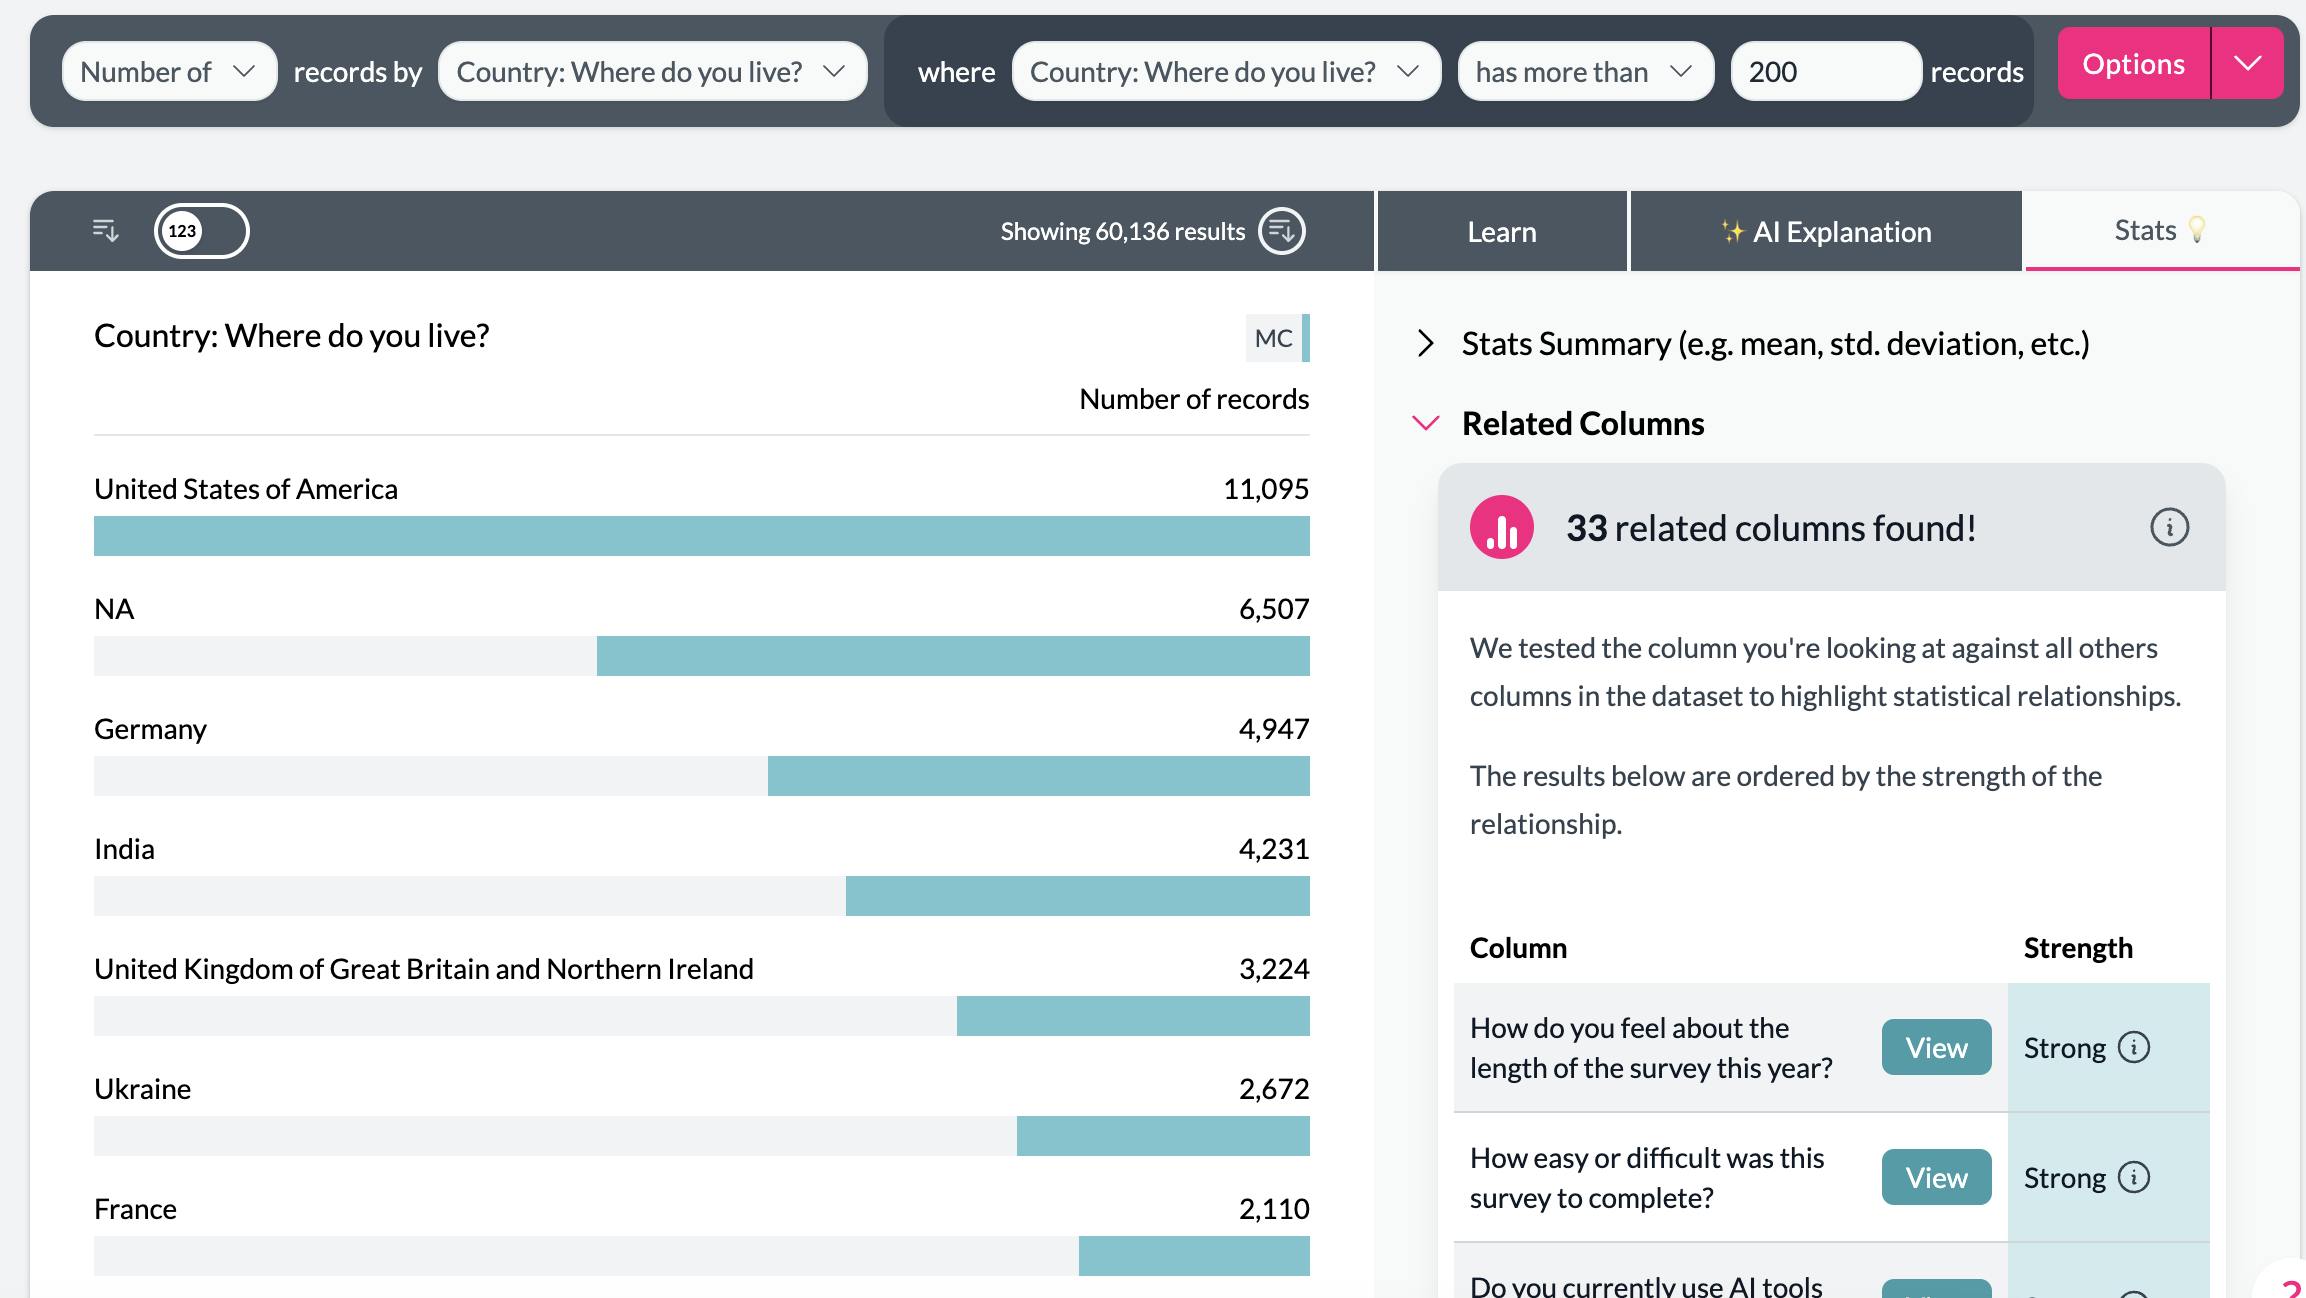Click info icon next to second Strong rating
The image size is (2306, 1298).
(2134, 1177)
